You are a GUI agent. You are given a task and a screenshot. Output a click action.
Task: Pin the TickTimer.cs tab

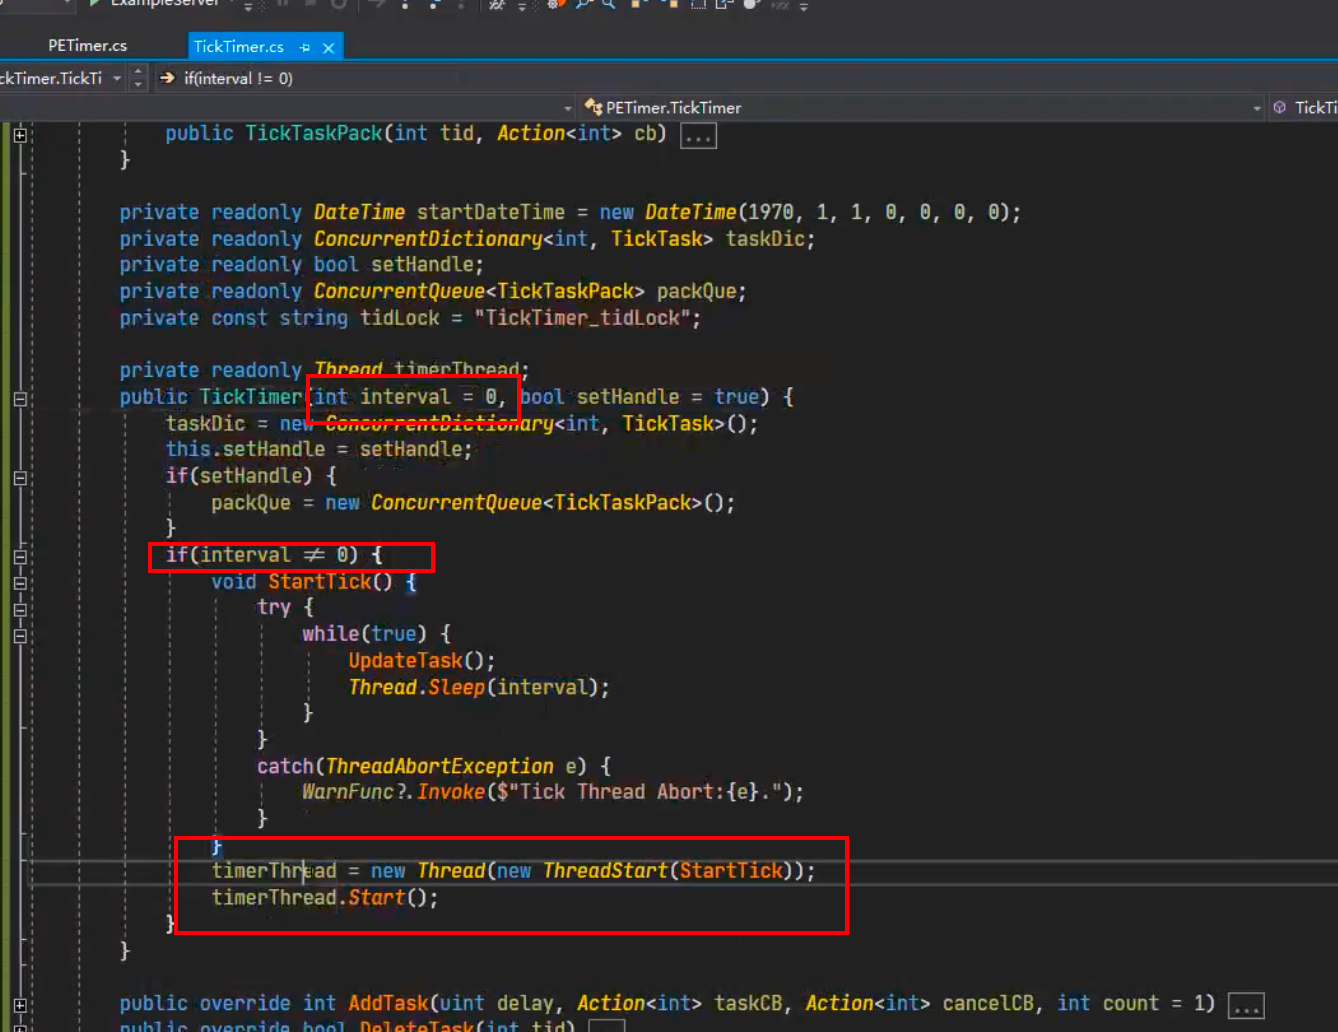[304, 47]
